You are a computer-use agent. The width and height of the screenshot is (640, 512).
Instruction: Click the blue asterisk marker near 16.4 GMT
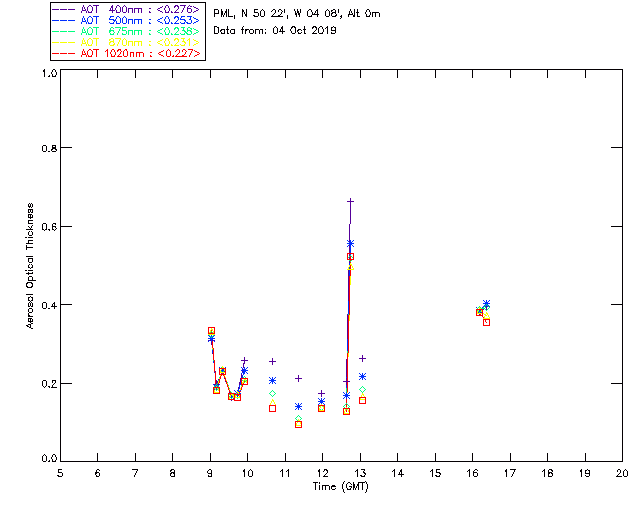pos(486,304)
